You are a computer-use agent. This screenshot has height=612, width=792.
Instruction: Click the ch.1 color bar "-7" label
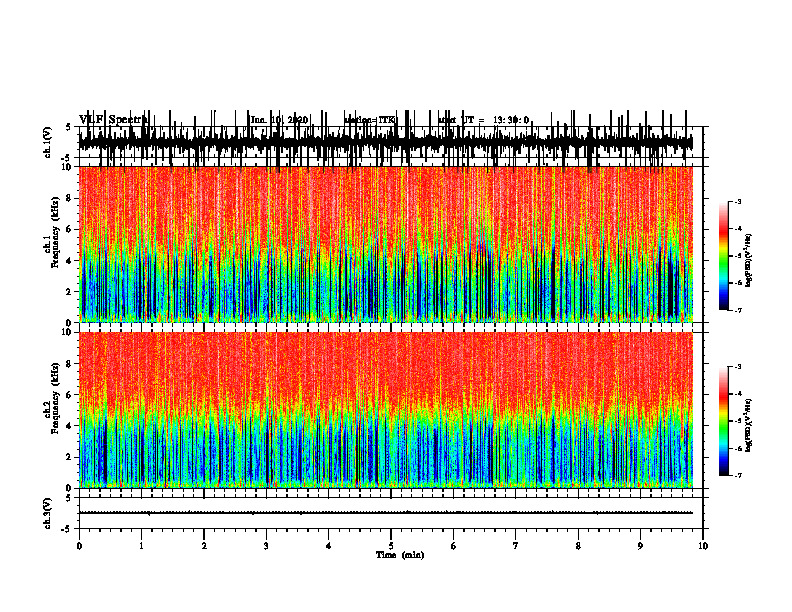click(737, 310)
